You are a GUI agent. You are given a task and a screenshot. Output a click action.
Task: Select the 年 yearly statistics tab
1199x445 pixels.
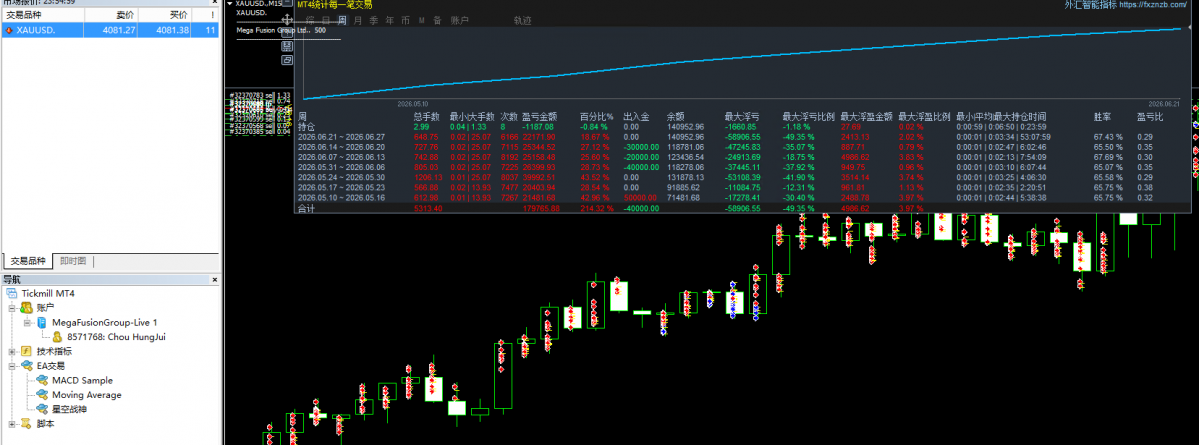[390, 20]
